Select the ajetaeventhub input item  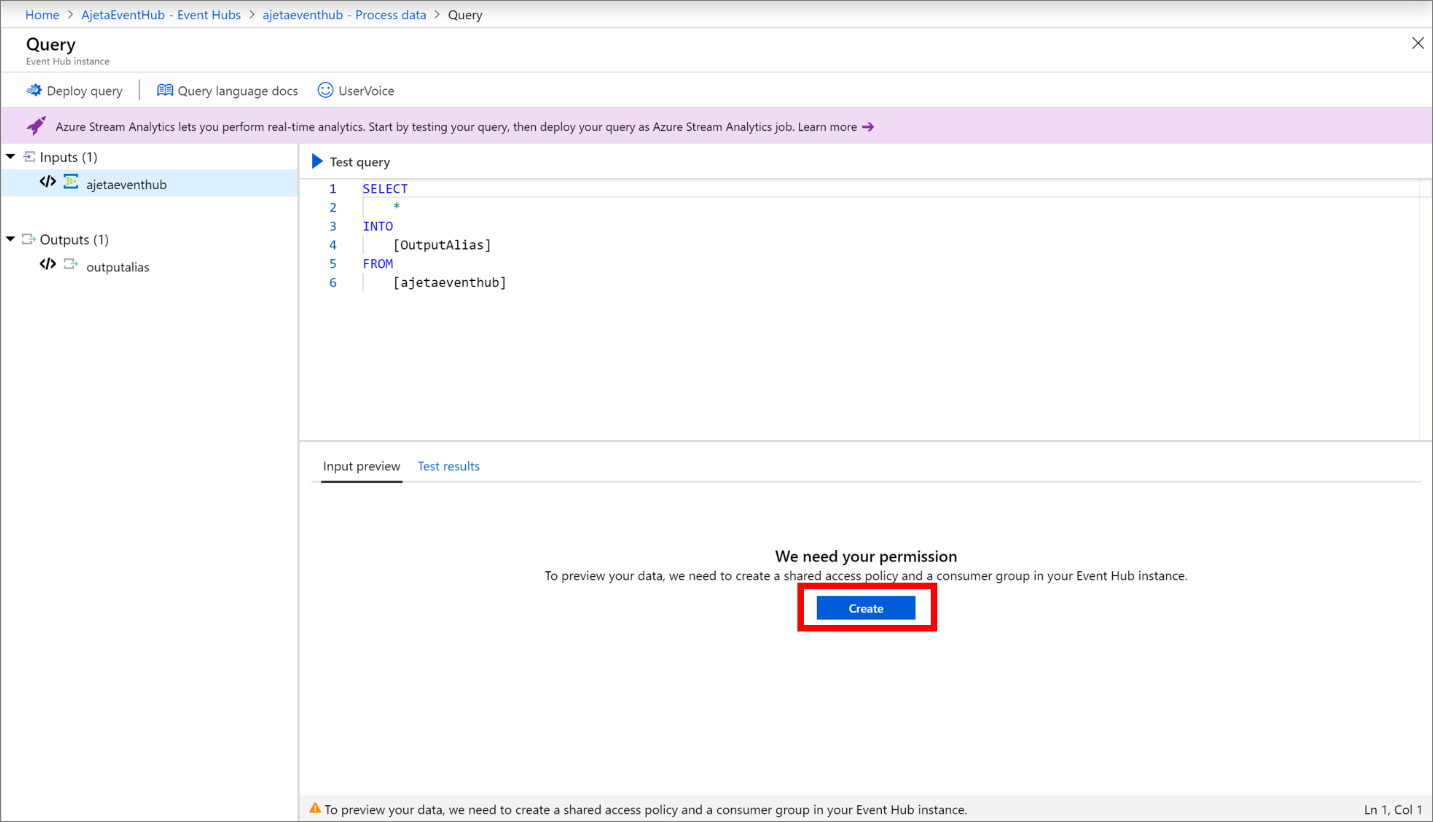149,183
